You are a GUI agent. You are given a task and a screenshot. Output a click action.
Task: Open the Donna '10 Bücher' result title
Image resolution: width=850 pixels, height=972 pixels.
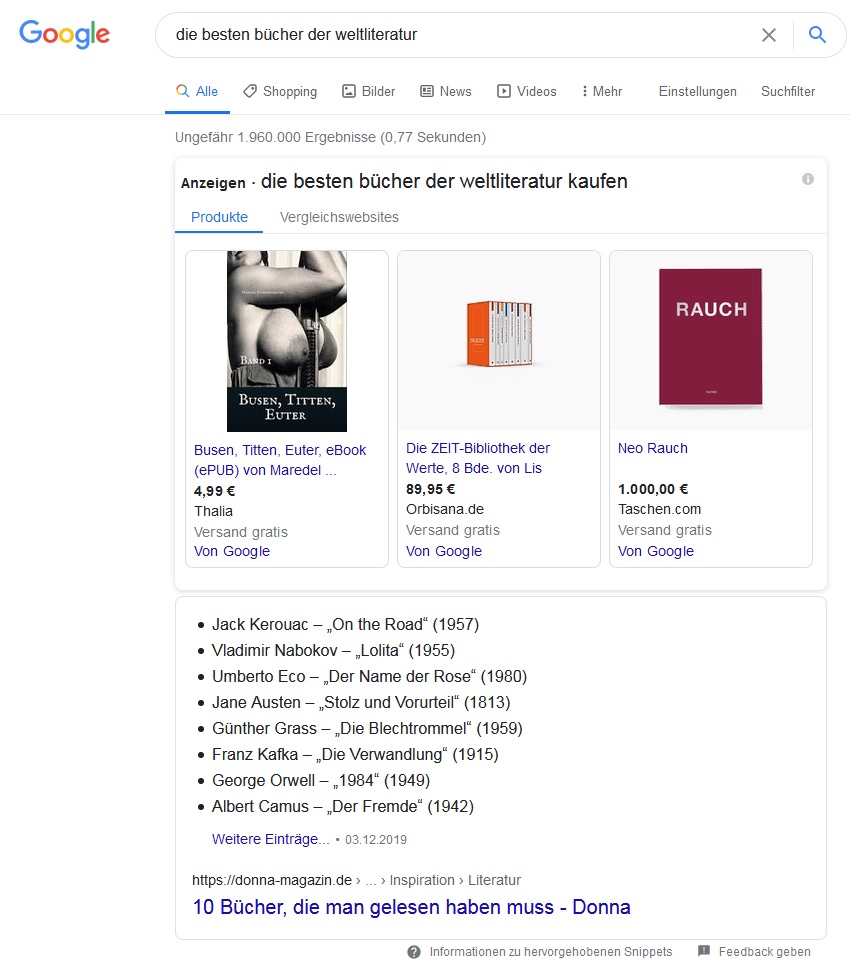coord(411,908)
